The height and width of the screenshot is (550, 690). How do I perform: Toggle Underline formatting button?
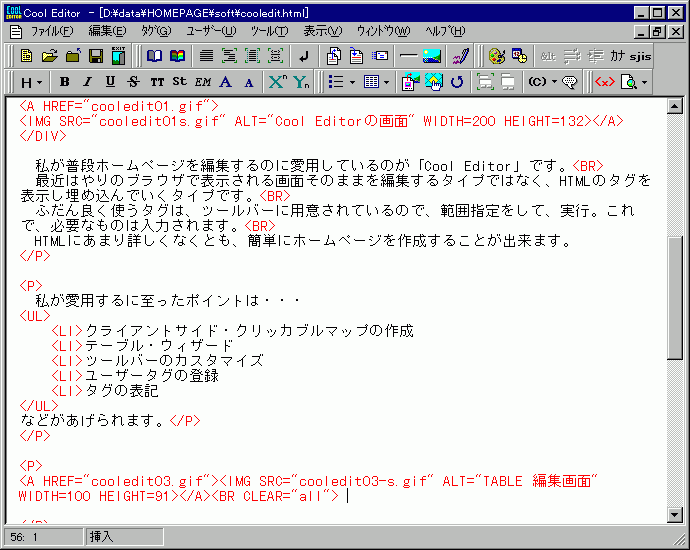[x=110, y=81]
